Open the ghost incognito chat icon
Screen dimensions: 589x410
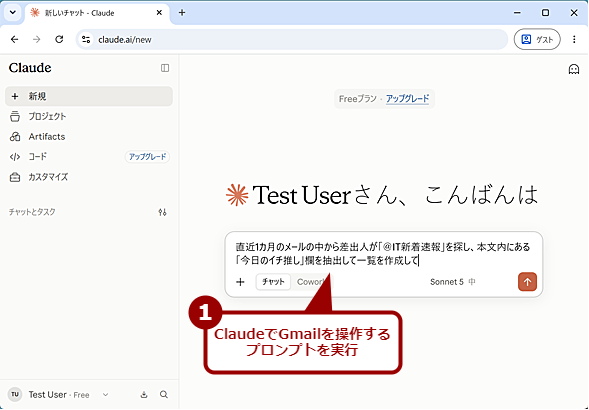click(x=574, y=69)
